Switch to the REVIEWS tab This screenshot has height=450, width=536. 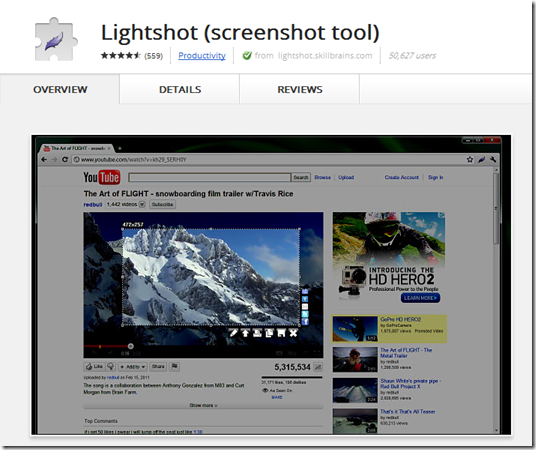pos(300,89)
